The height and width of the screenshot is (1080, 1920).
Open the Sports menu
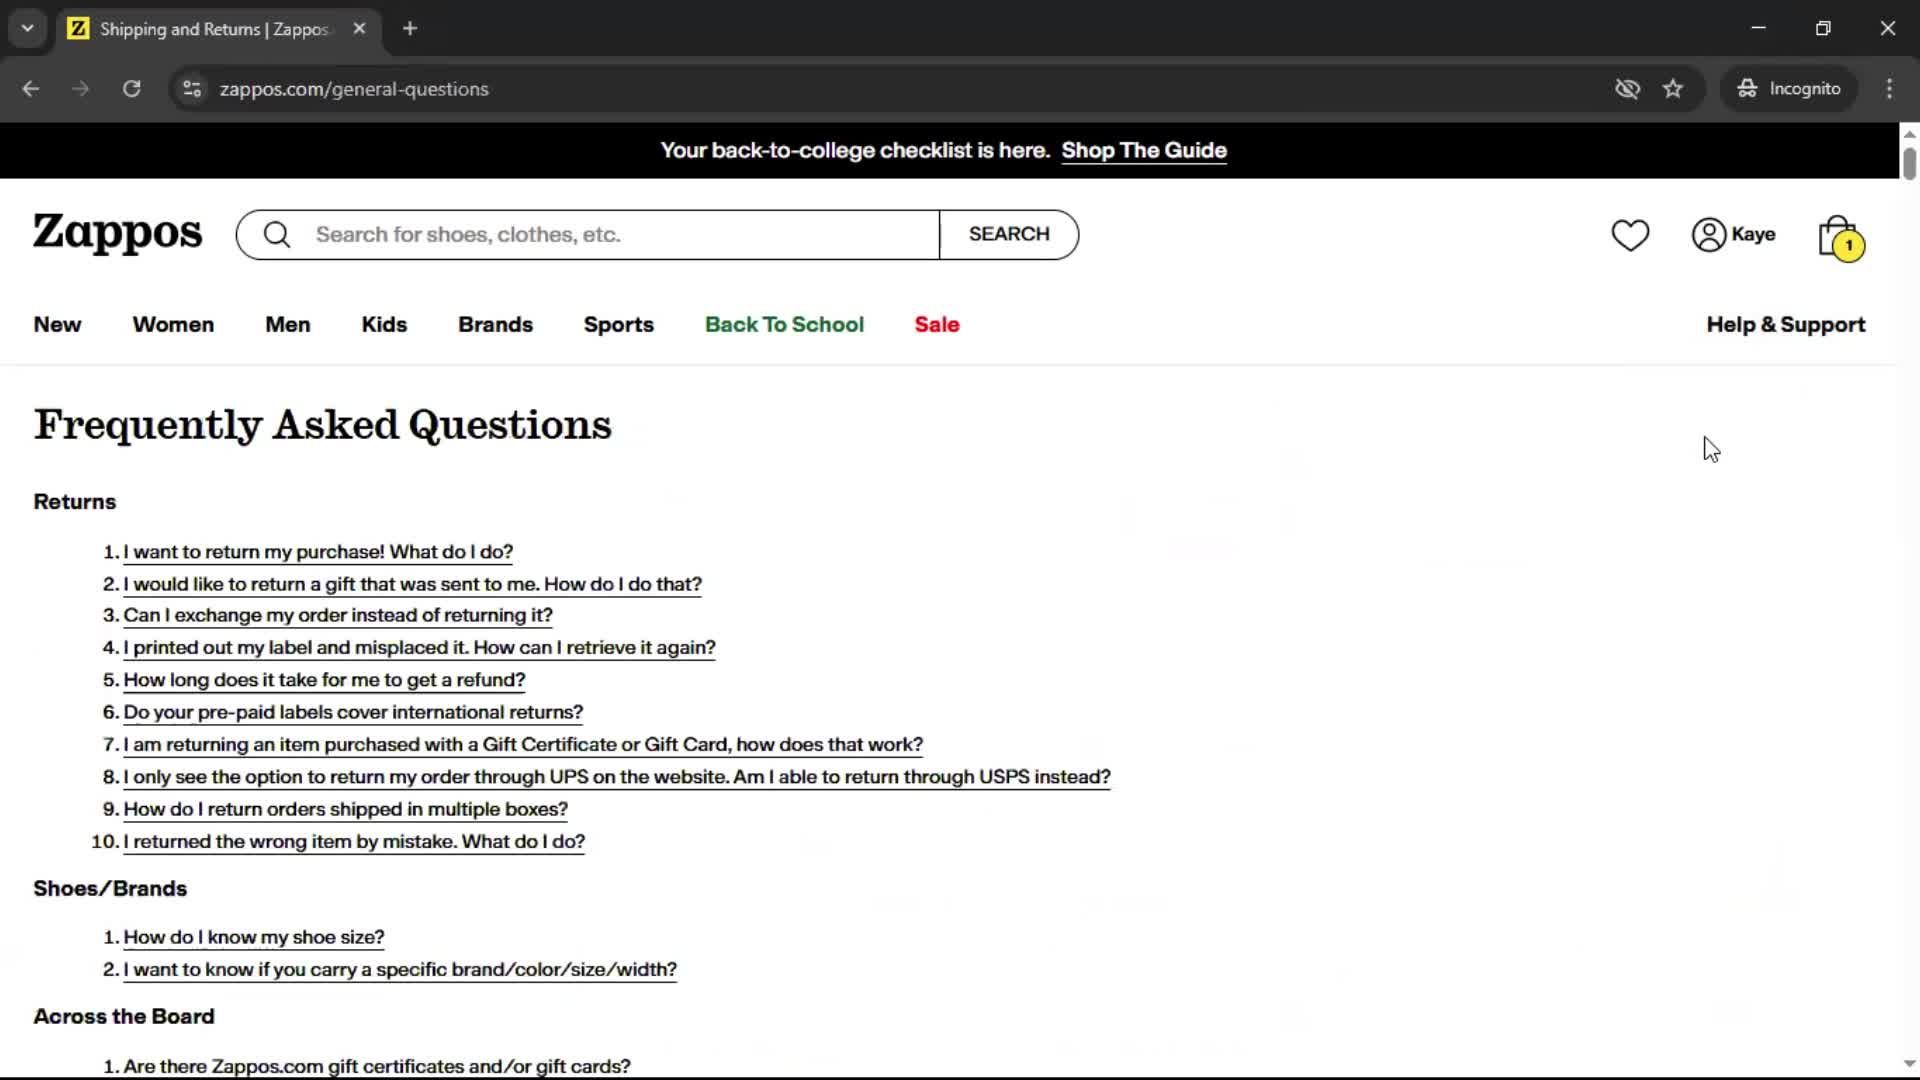619,325
